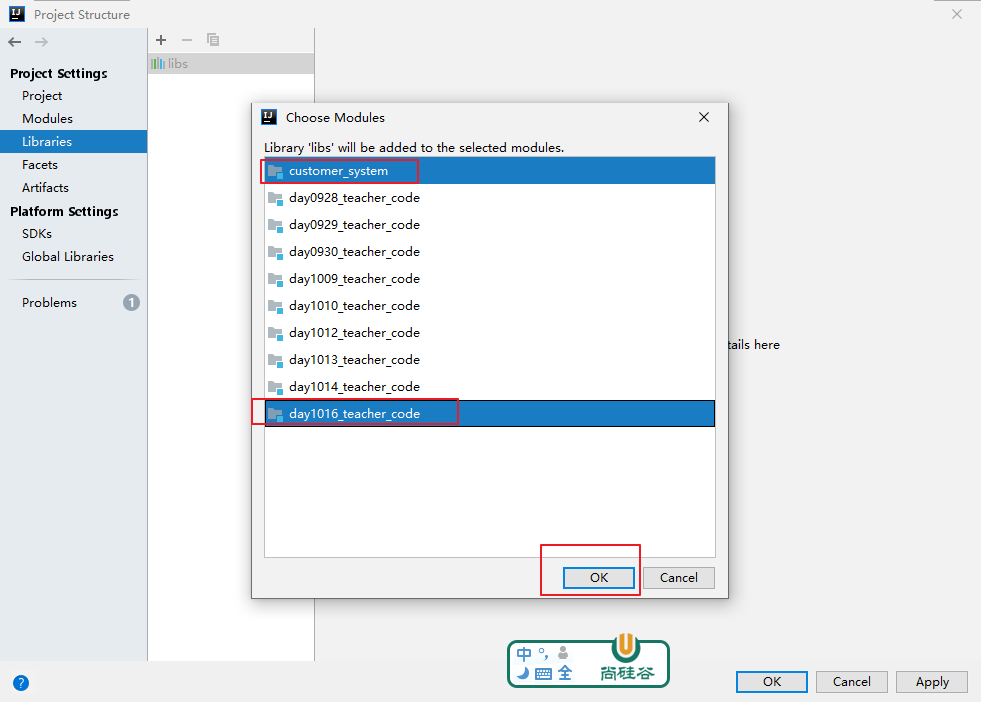Click Apply in Project Structure
981x702 pixels.
932,682
